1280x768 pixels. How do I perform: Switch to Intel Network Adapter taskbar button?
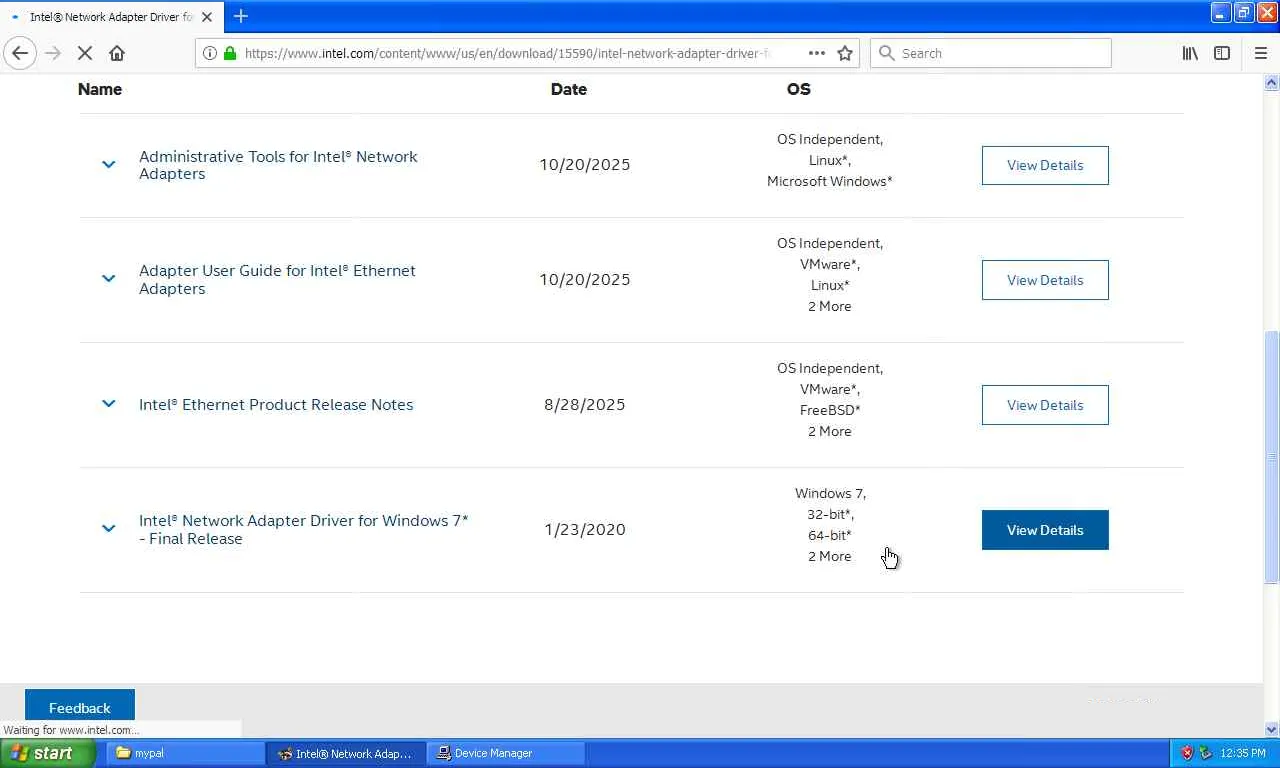click(x=346, y=753)
